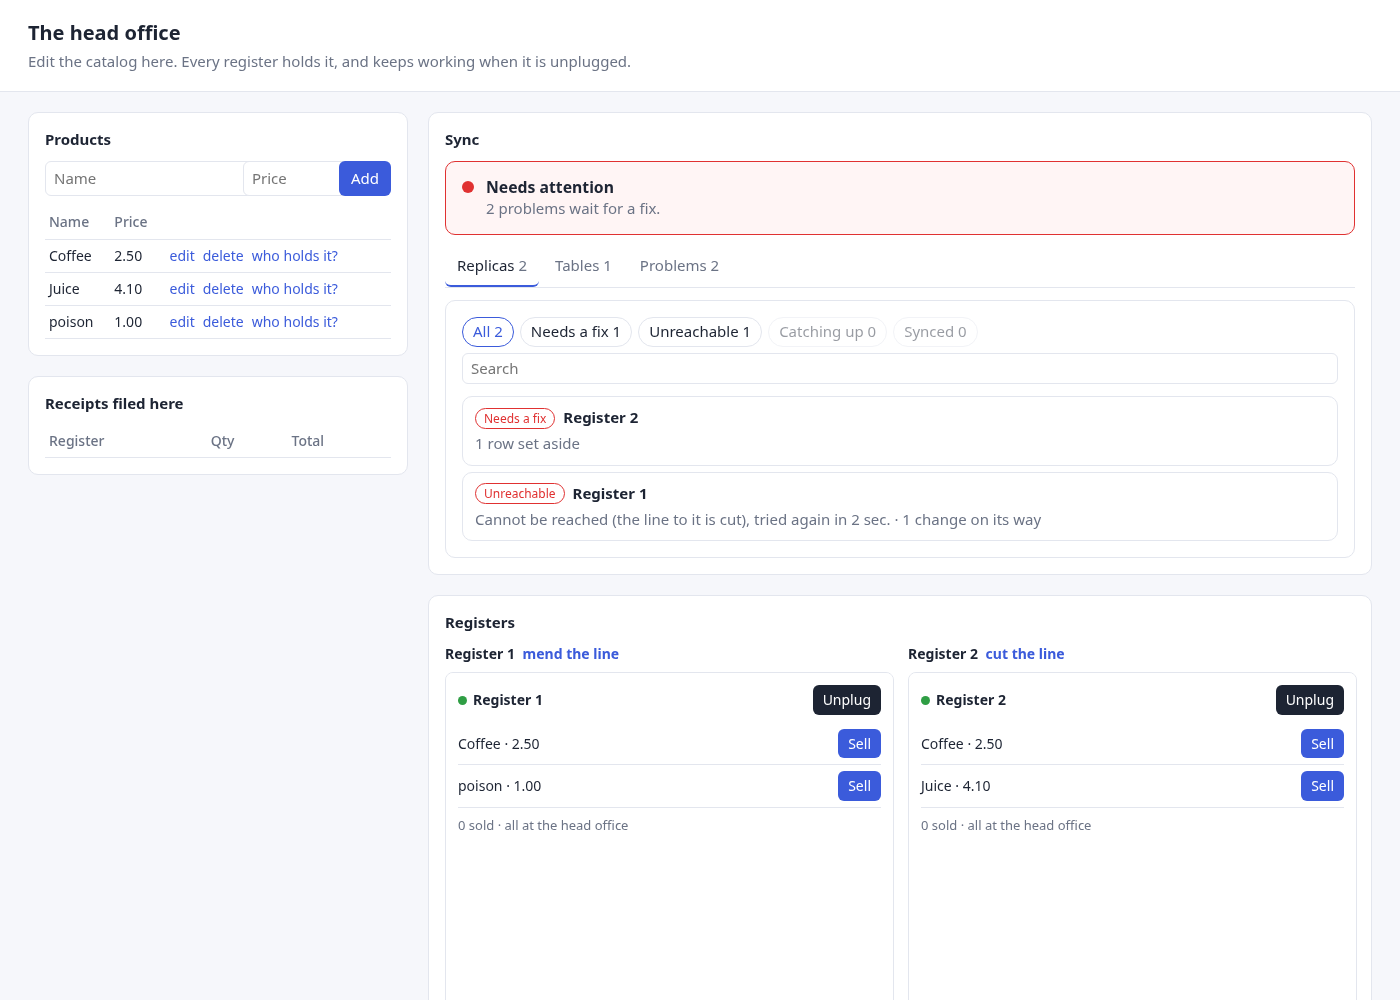Click the replicas Search field
This screenshot has height=1000, width=1400.
point(900,369)
